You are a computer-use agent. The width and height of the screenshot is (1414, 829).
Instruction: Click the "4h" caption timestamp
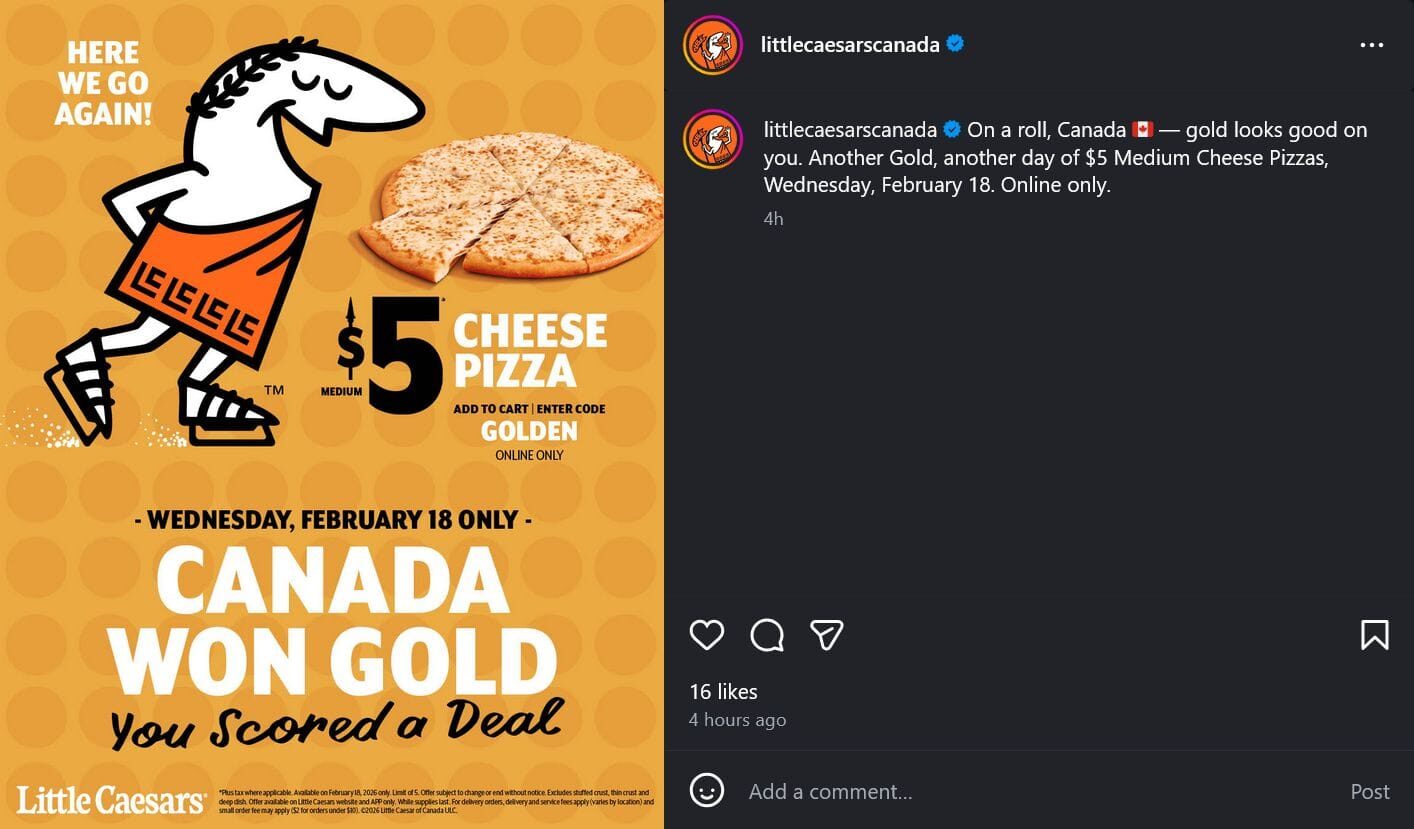(x=773, y=218)
